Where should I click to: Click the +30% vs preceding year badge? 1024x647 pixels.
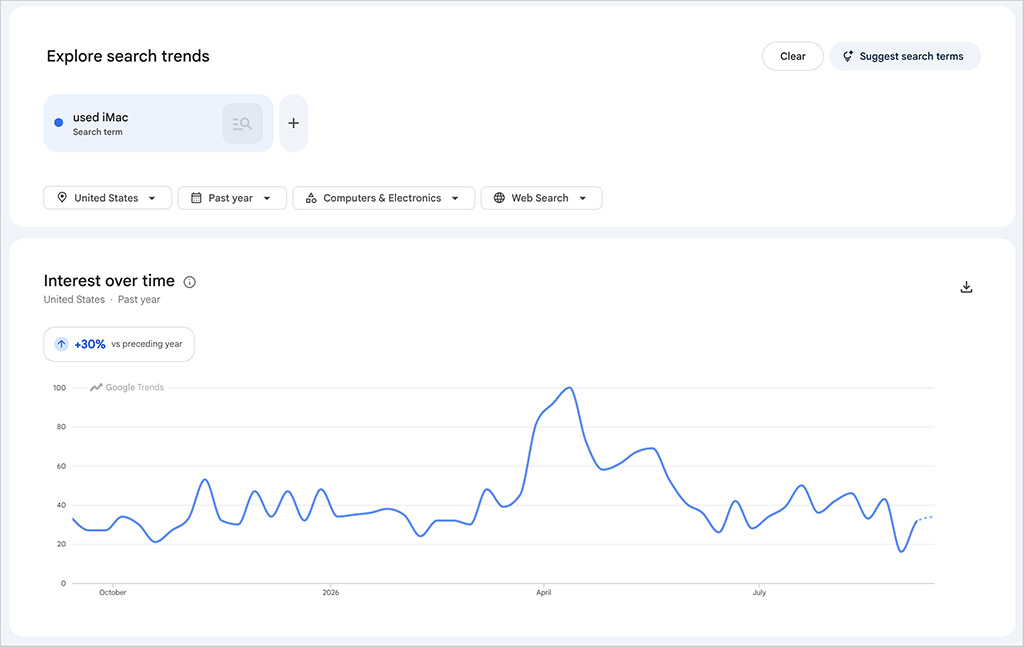119,344
